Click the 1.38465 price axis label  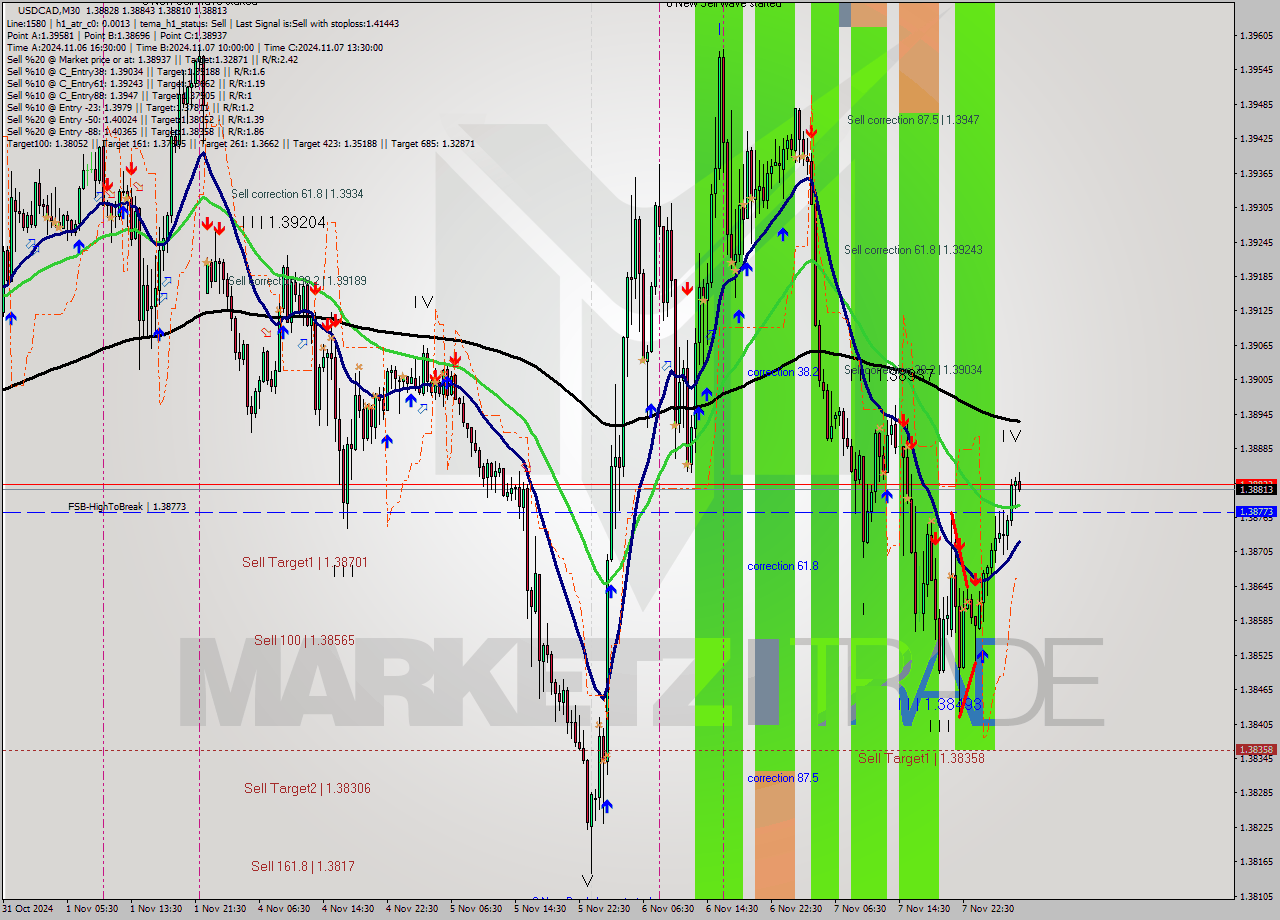tap(1256, 690)
